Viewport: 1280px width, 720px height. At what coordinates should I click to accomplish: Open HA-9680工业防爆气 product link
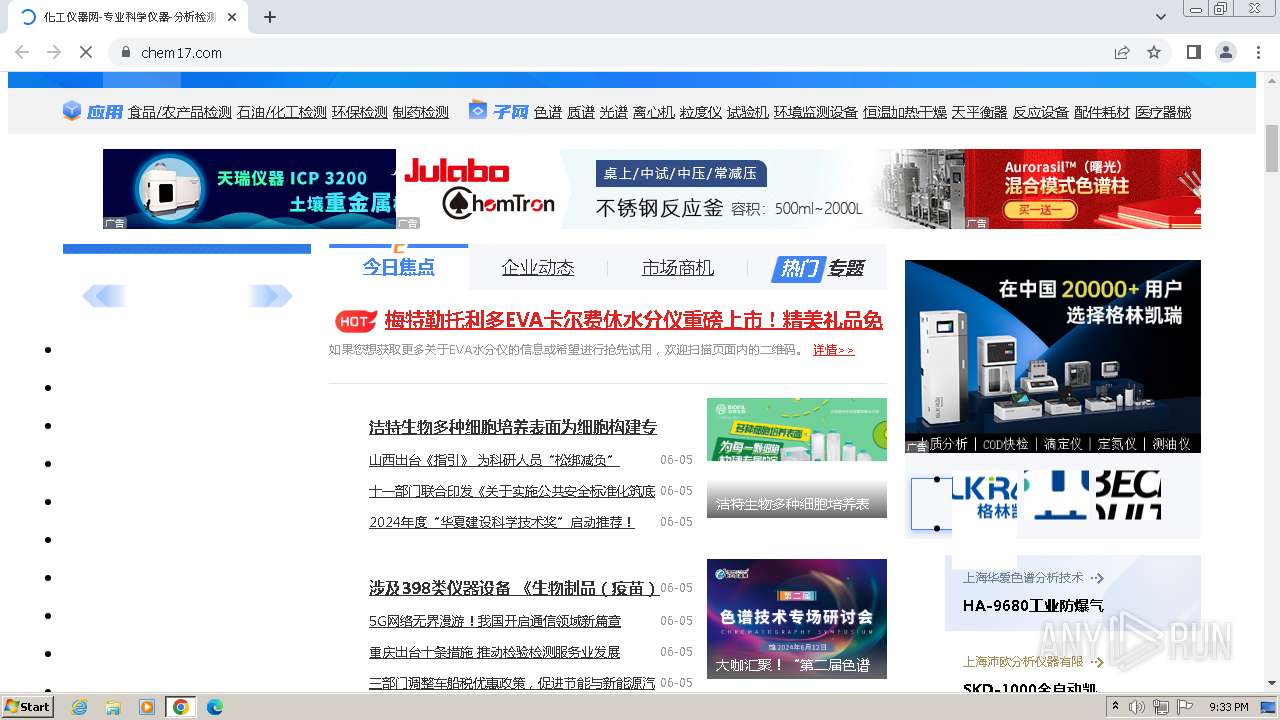click(1033, 605)
